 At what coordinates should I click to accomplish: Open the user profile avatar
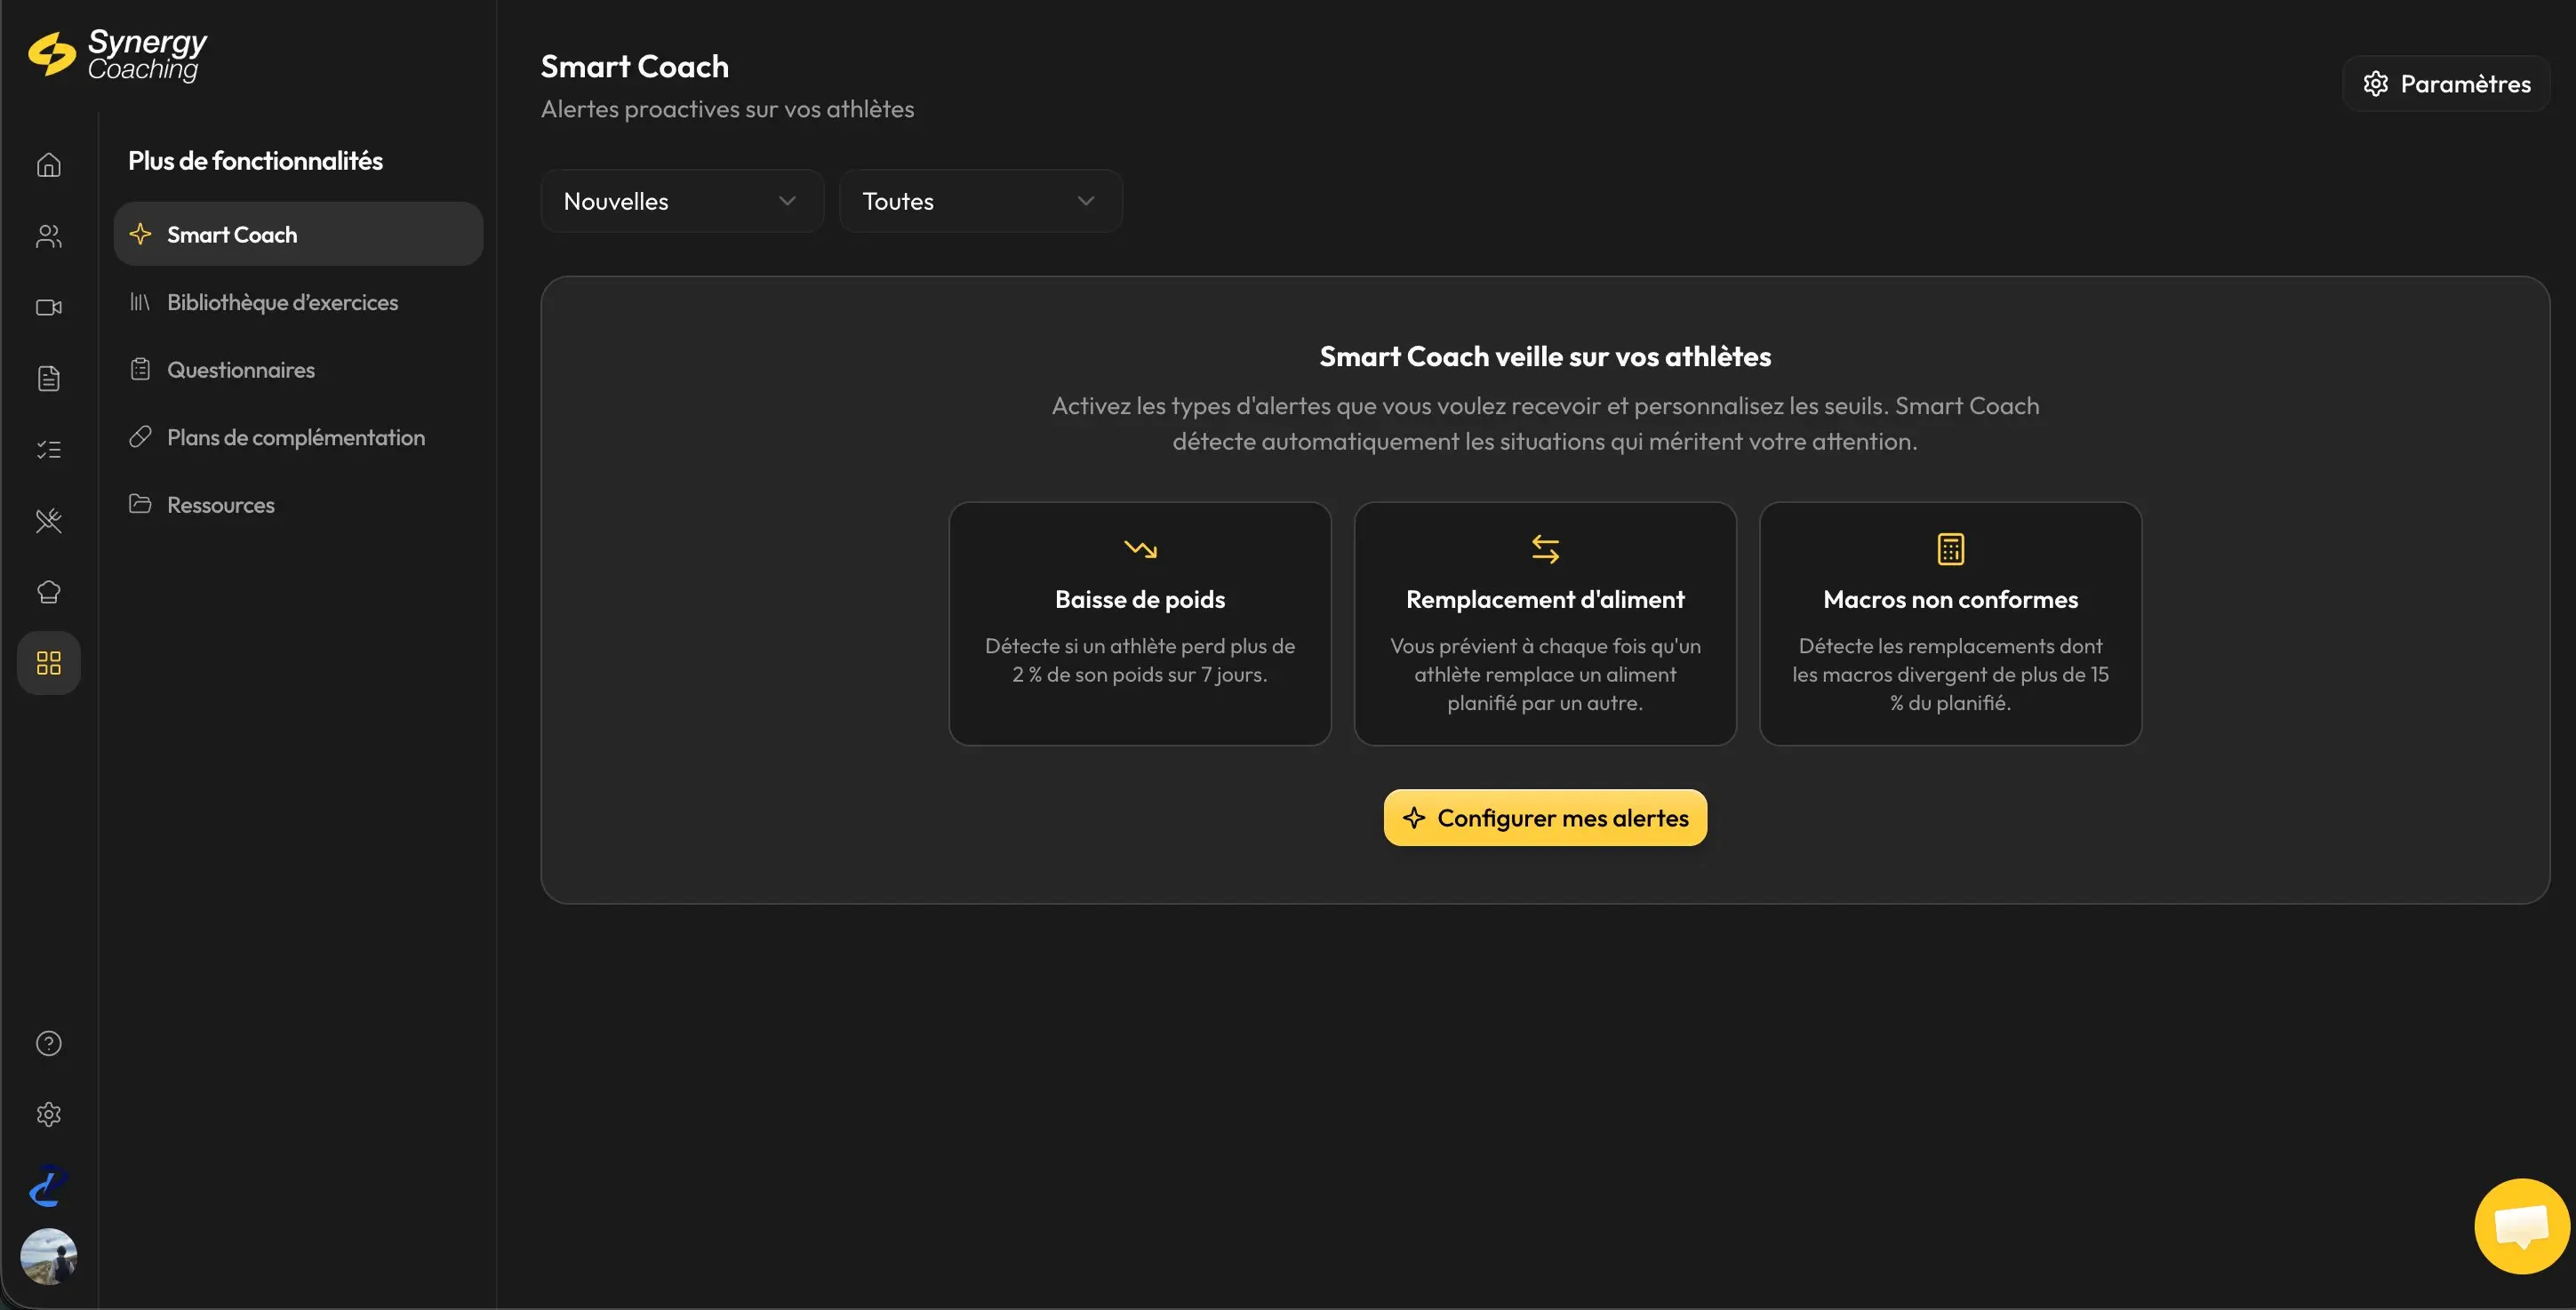(x=49, y=1256)
